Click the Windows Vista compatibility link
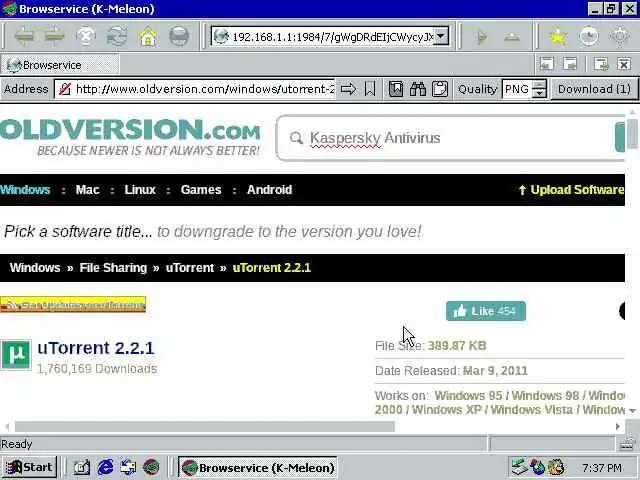Viewport: 640px width, 480px height. pos(532,409)
